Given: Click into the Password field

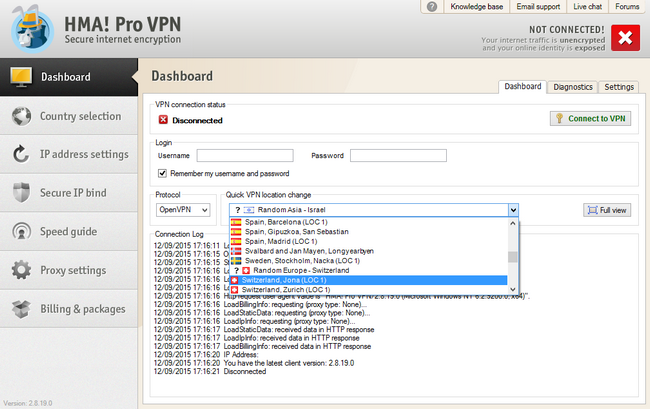Looking at the screenshot, I should [398, 156].
